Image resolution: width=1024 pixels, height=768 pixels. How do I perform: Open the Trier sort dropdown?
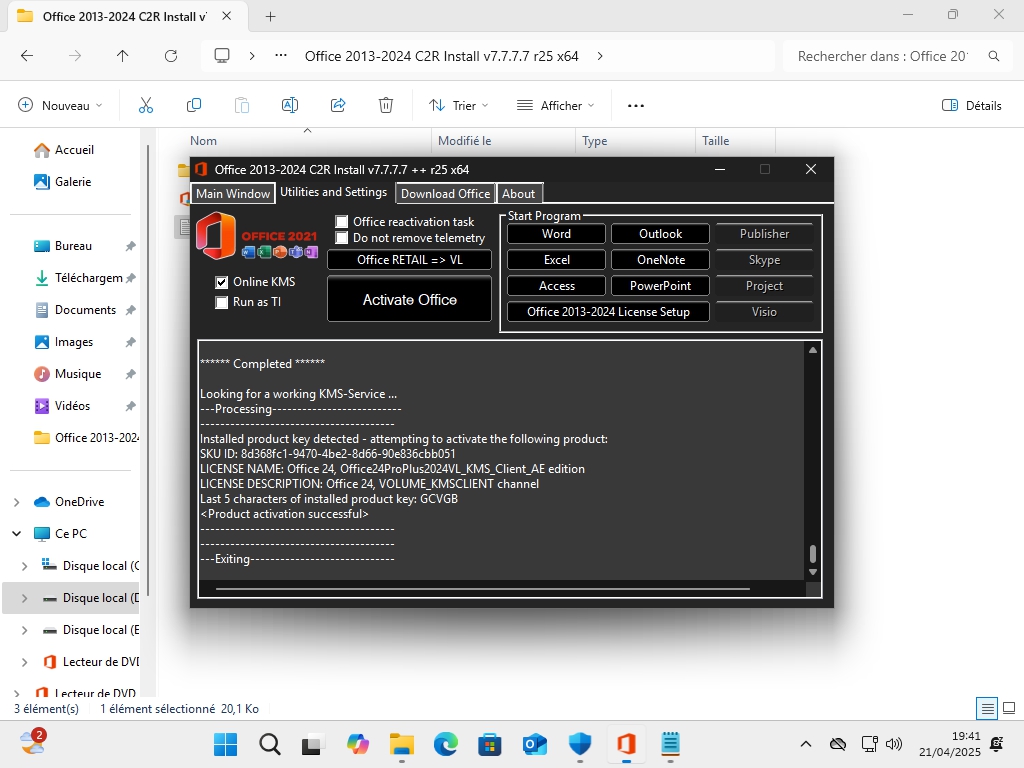coord(459,105)
